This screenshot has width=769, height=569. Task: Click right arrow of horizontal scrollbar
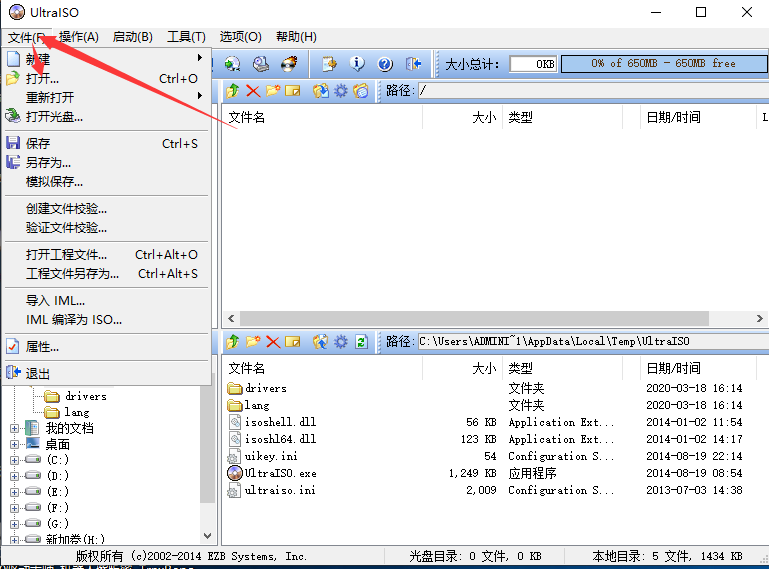pyautogui.click(x=760, y=318)
